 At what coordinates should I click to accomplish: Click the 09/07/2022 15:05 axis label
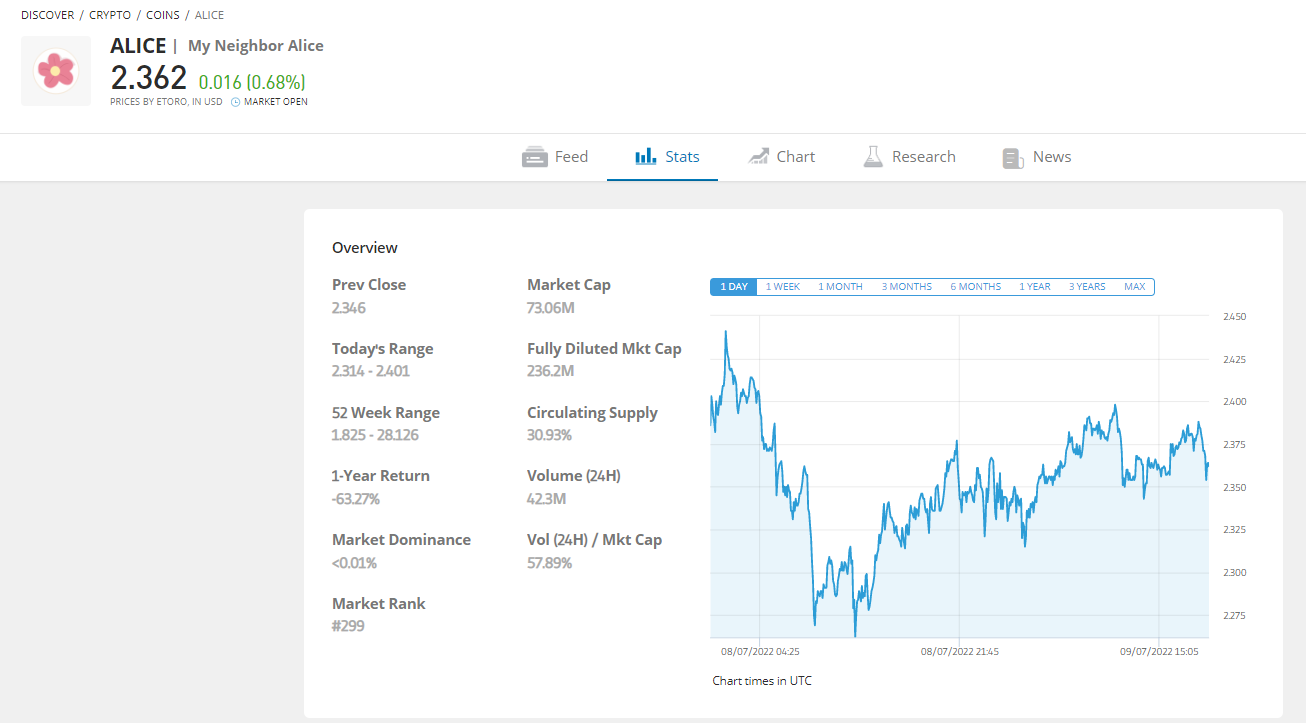[x=1159, y=652]
